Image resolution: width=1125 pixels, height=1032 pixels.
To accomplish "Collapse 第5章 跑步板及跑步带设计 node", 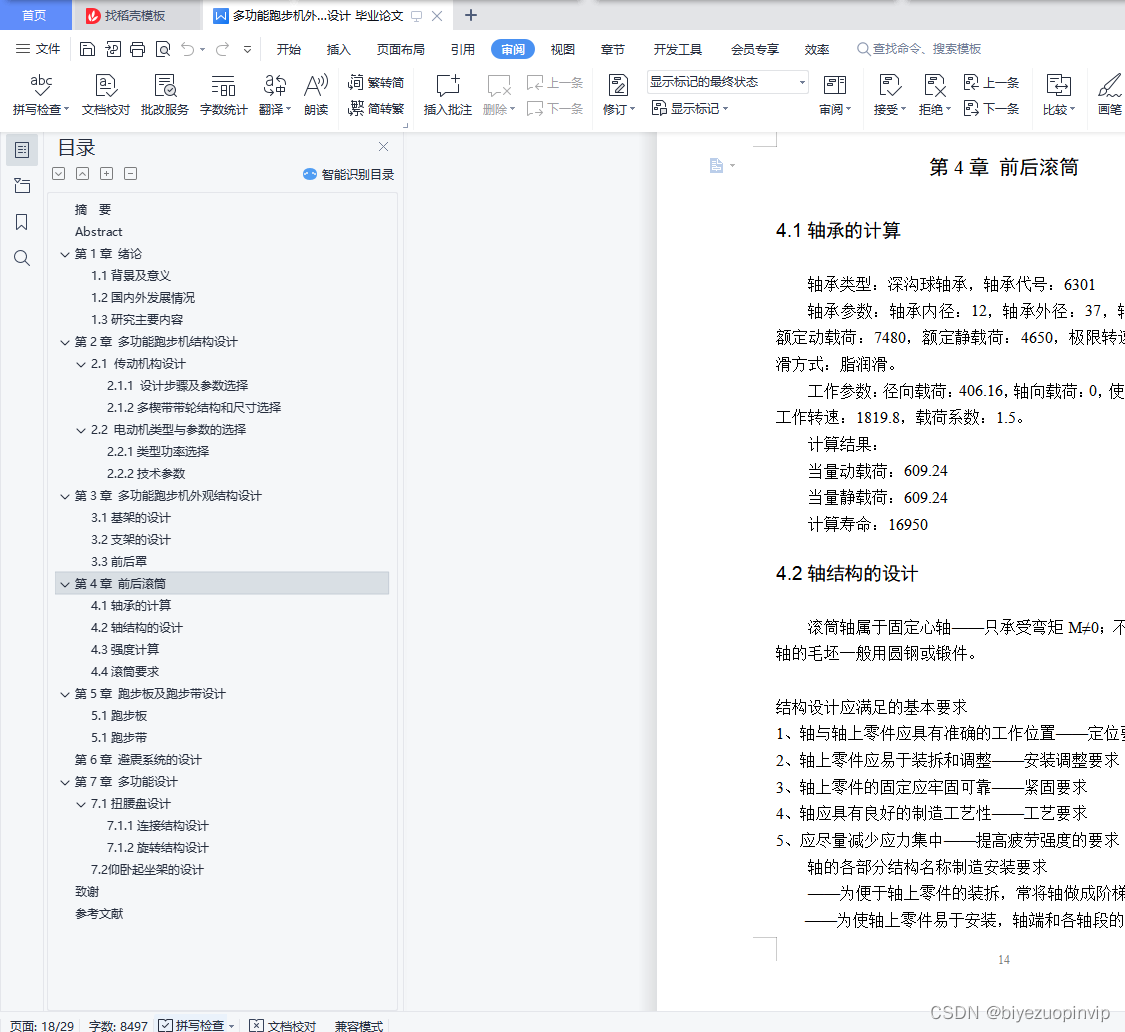I will click(65, 695).
